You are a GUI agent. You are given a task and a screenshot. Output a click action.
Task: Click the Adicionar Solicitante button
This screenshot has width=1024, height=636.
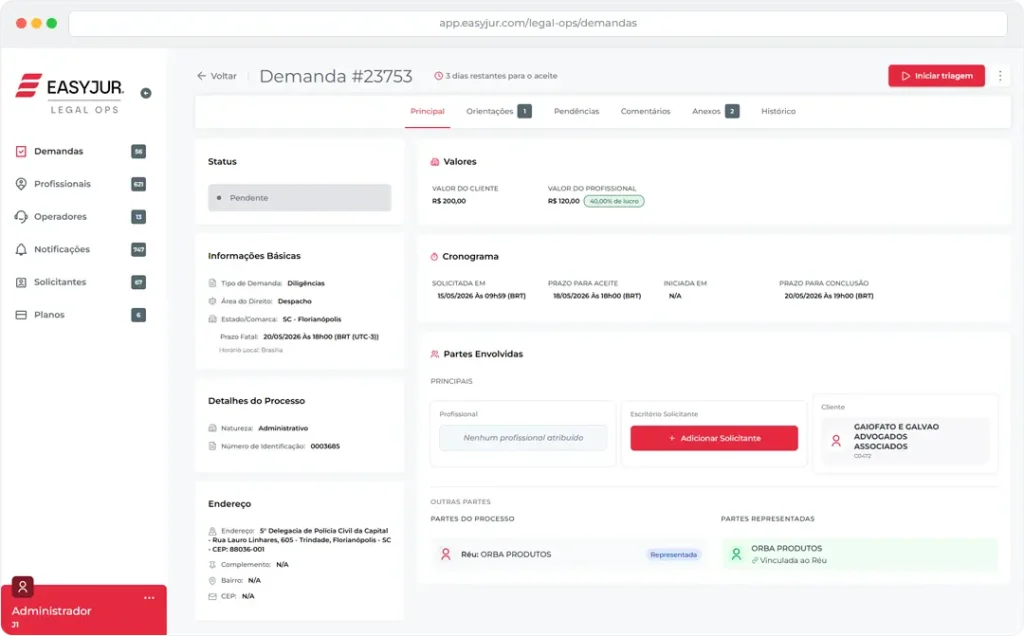click(x=714, y=438)
